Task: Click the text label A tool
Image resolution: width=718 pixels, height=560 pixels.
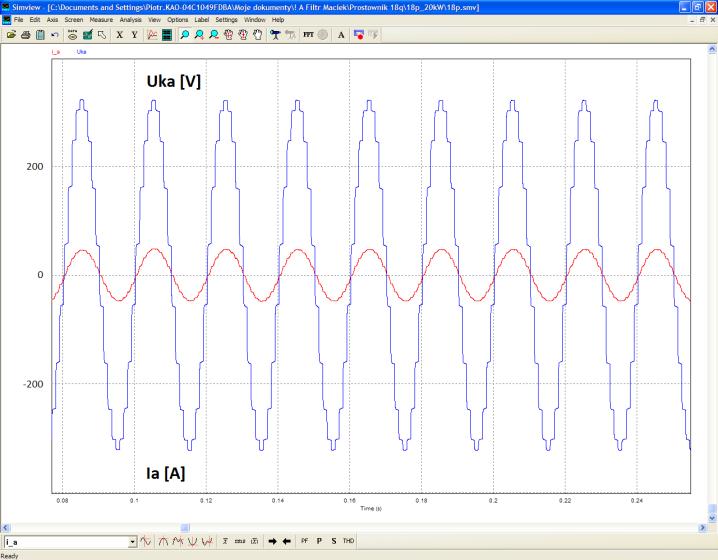Action: click(x=341, y=34)
